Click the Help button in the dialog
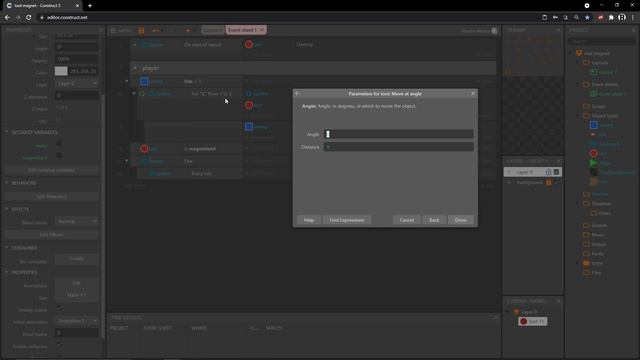This screenshot has height=360, width=640. (309, 220)
